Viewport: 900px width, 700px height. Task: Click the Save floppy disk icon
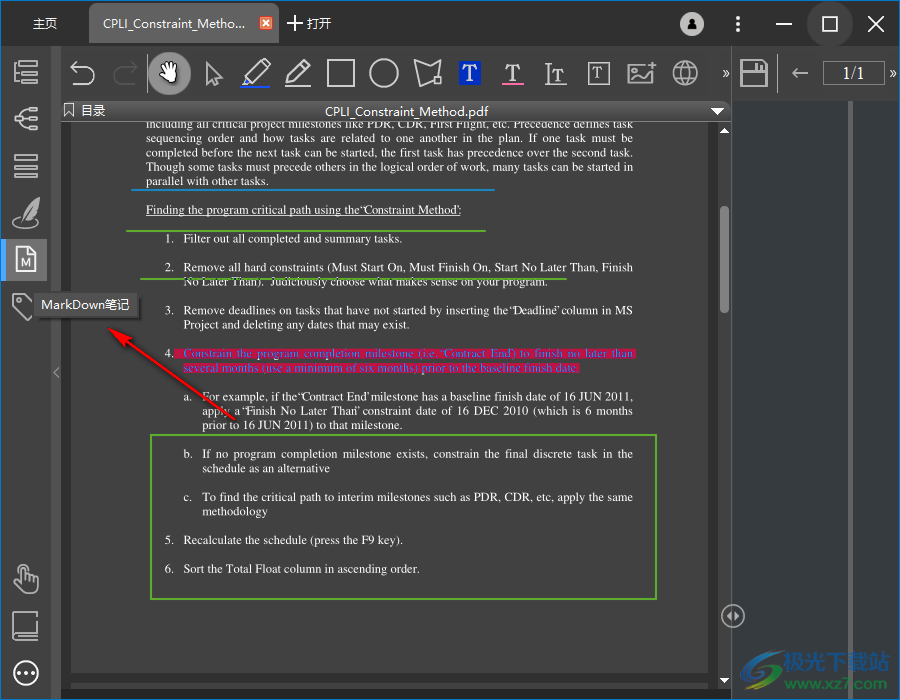coord(754,73)
